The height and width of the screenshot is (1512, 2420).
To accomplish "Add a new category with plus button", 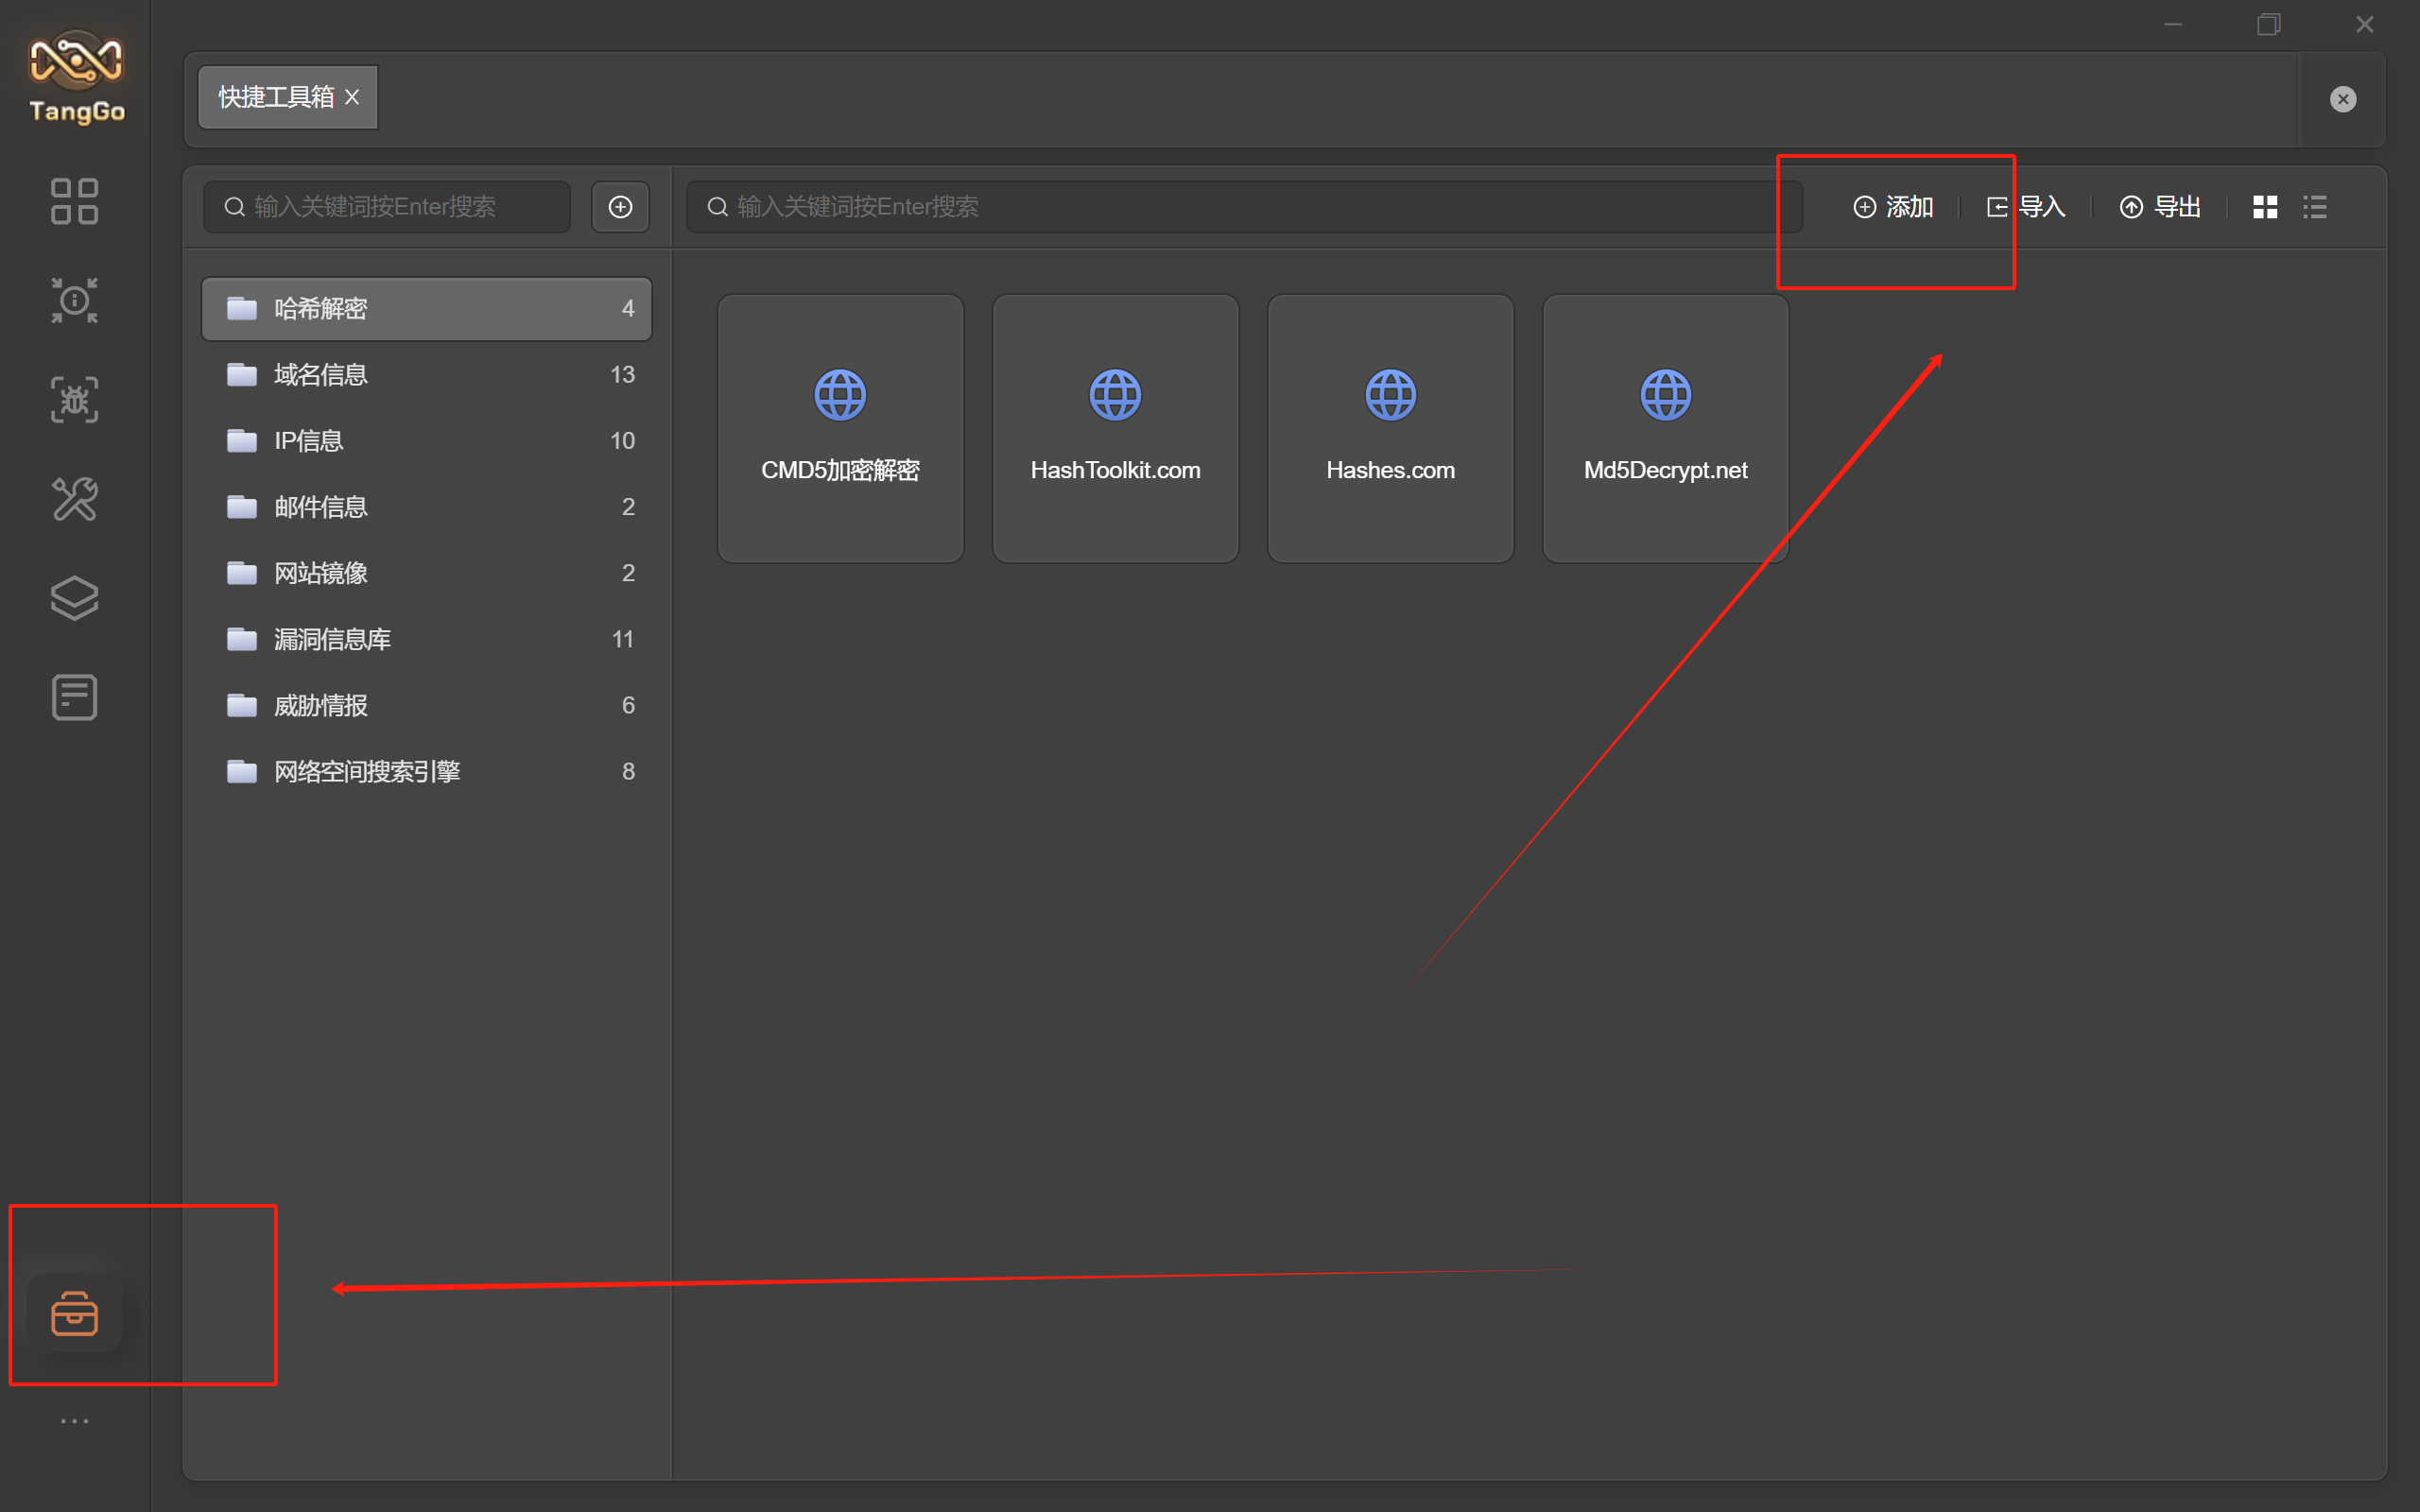I will (620, 207).
